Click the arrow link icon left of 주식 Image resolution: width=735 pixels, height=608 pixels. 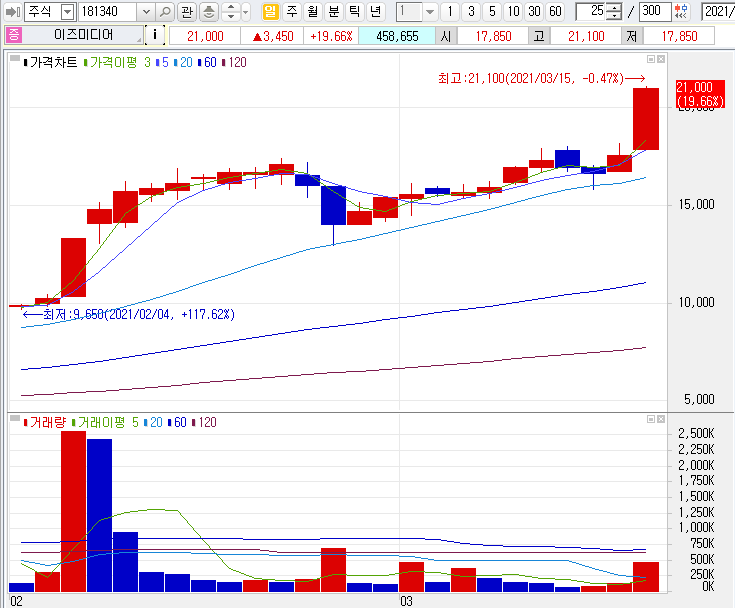point(13,11)
